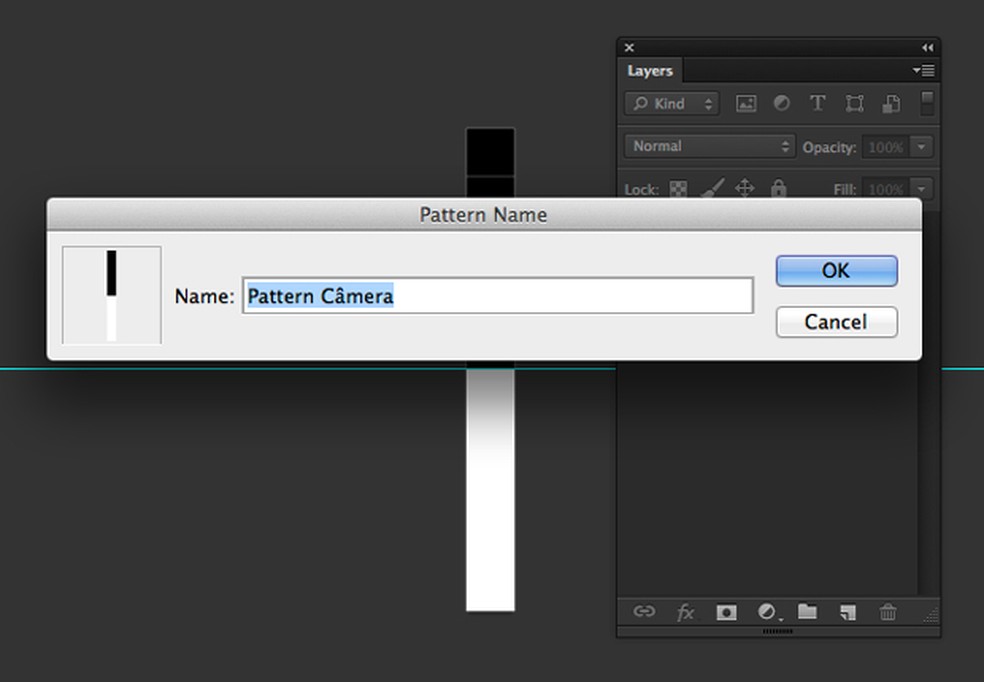The image size is (984, 682).
Task: Open the Layers panel flyout menu
Action: [924, 70]
